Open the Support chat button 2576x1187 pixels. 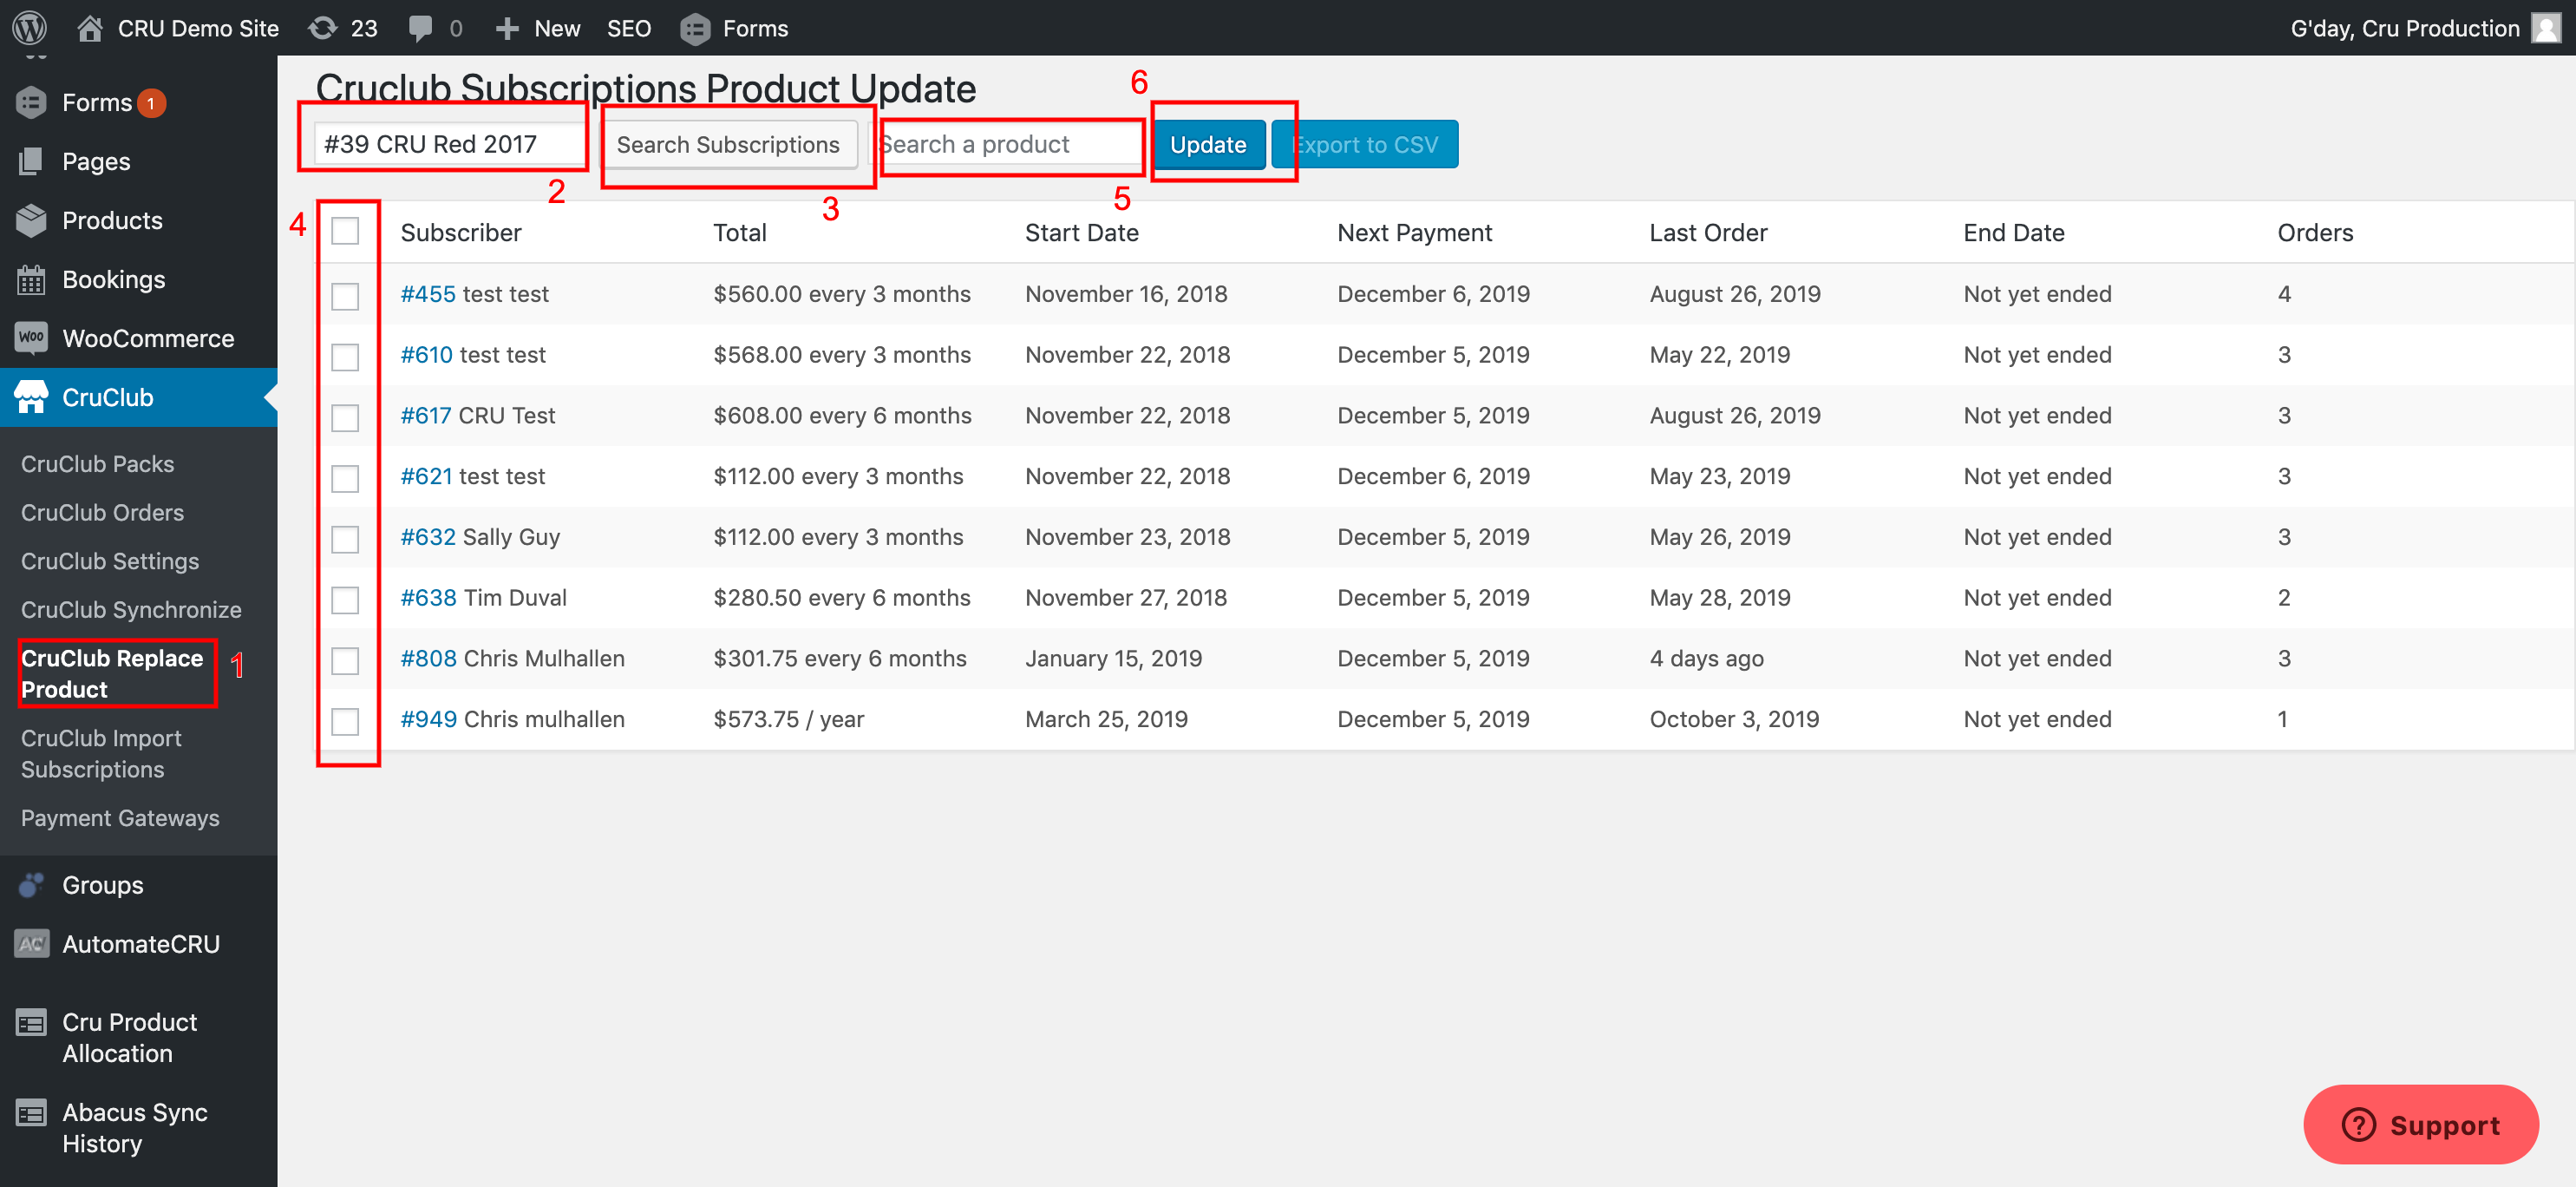point(2420,1124)
